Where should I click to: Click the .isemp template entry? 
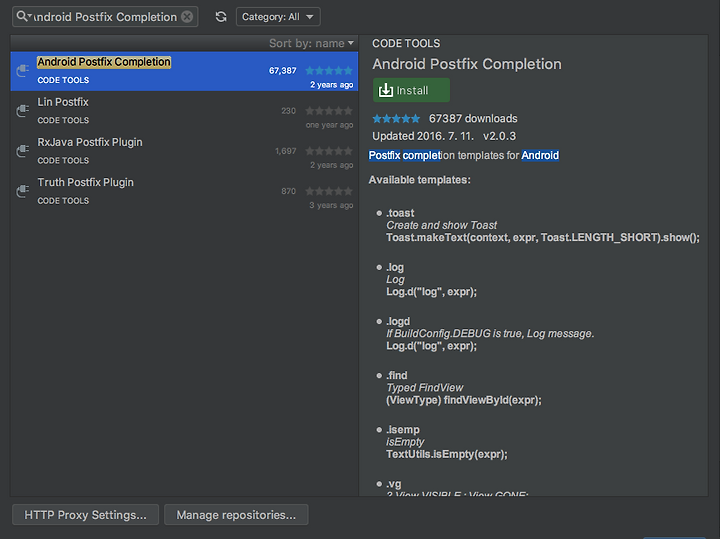point(403,430)
